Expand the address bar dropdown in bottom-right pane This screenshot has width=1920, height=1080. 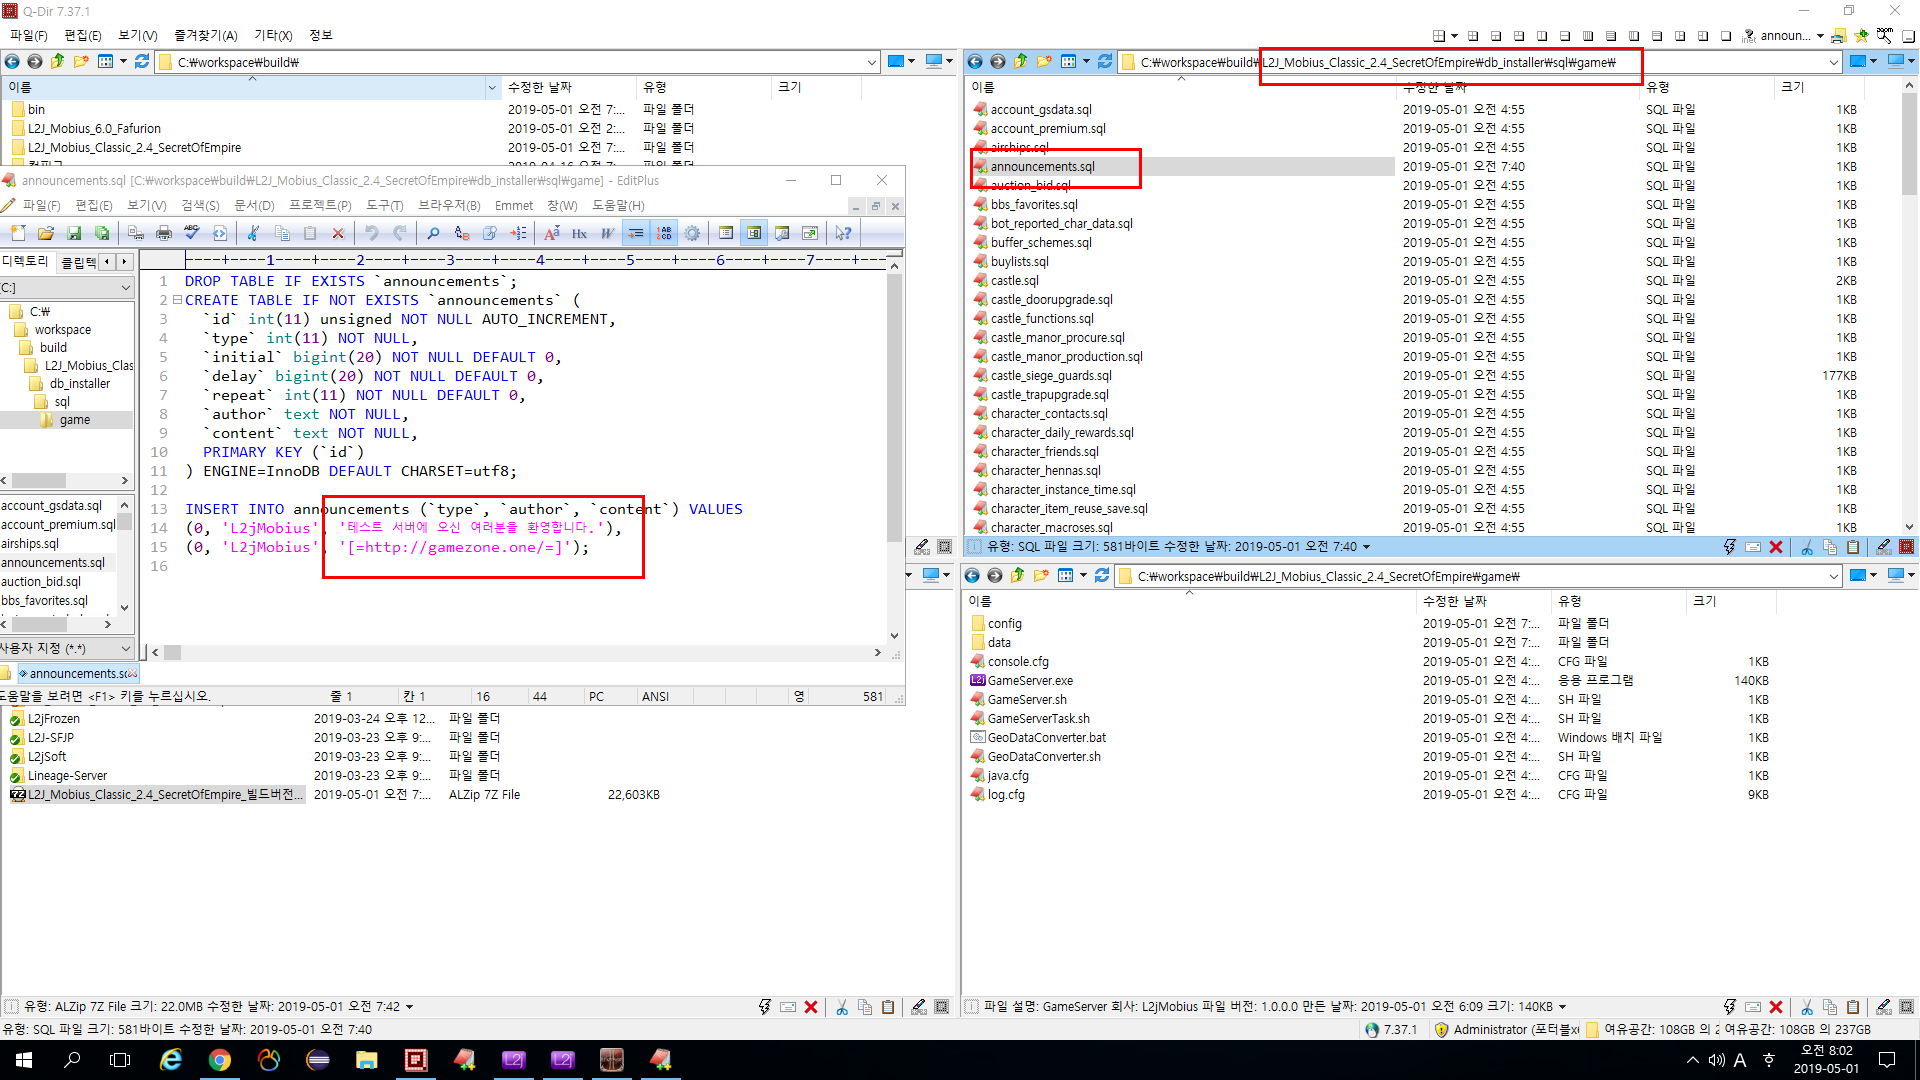[x=1834, y=576]
